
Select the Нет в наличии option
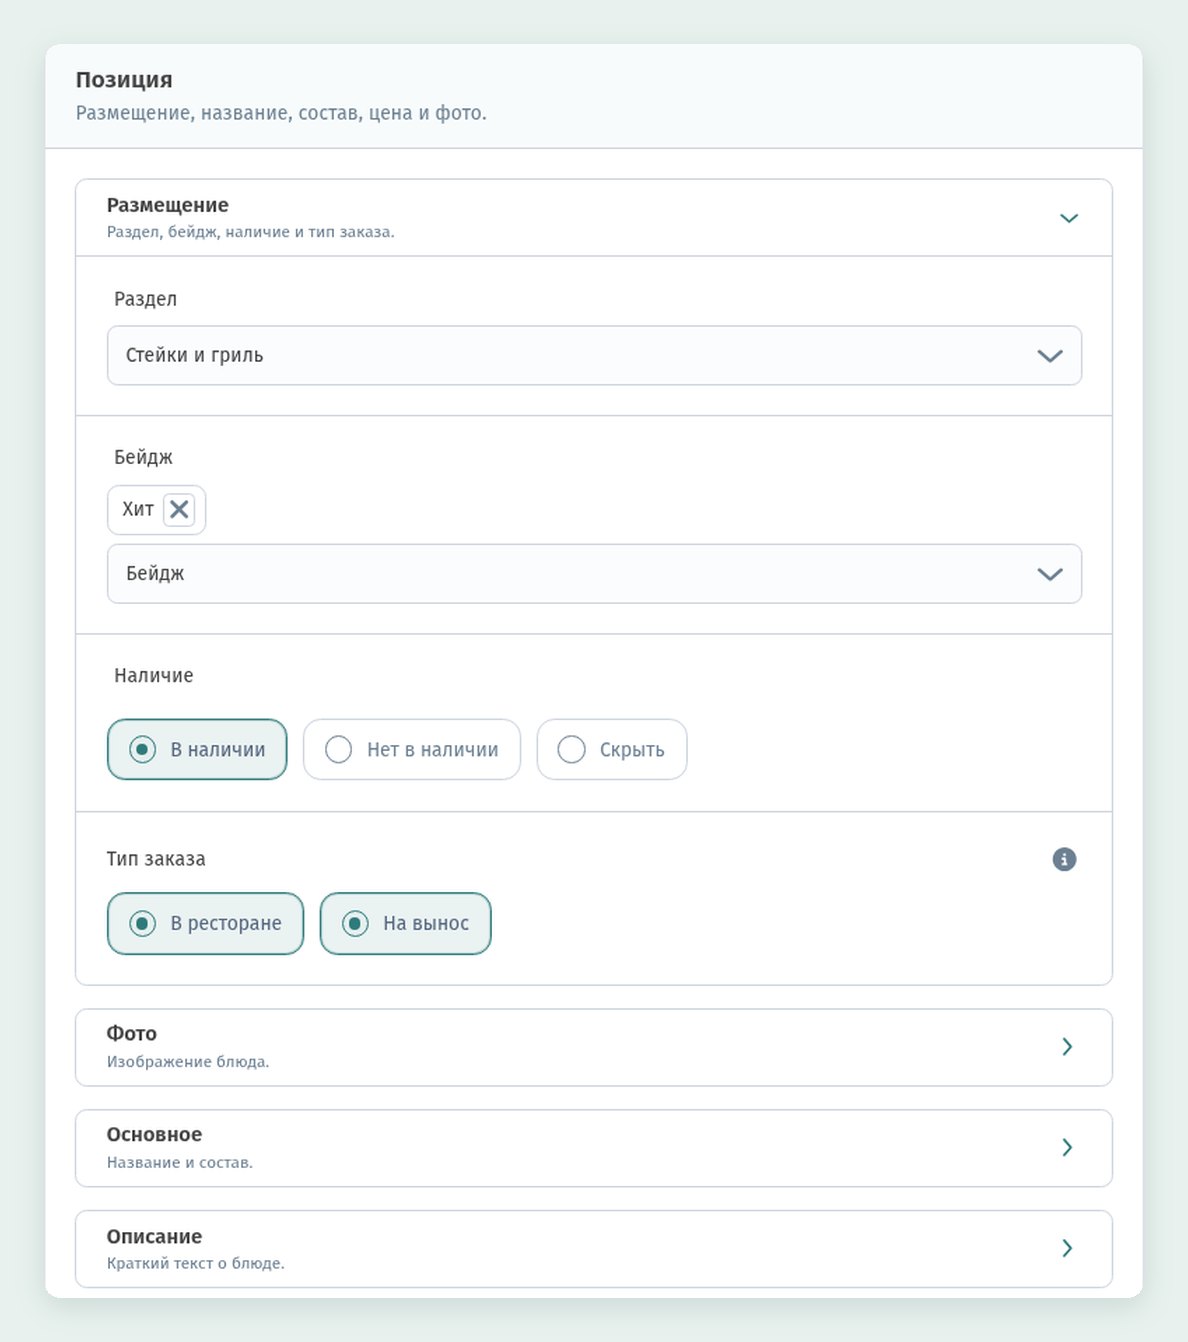point(412,749)
